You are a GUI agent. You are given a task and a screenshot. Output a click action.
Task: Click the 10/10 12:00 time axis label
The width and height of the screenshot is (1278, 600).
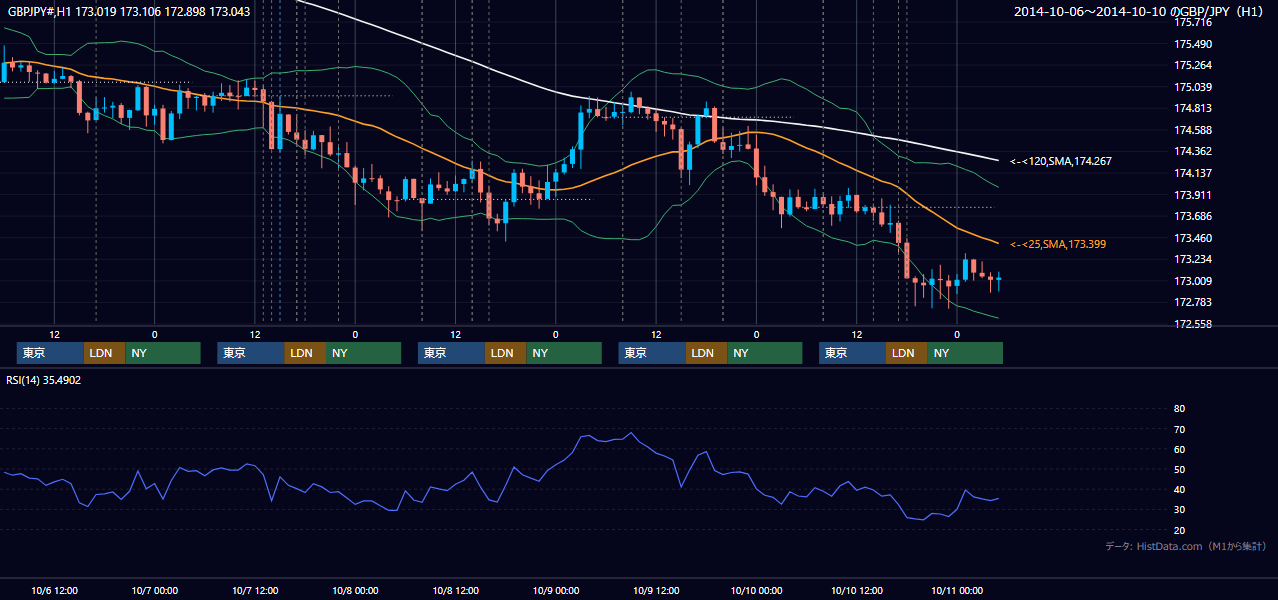pyautogui.click(x=856, y=591)
